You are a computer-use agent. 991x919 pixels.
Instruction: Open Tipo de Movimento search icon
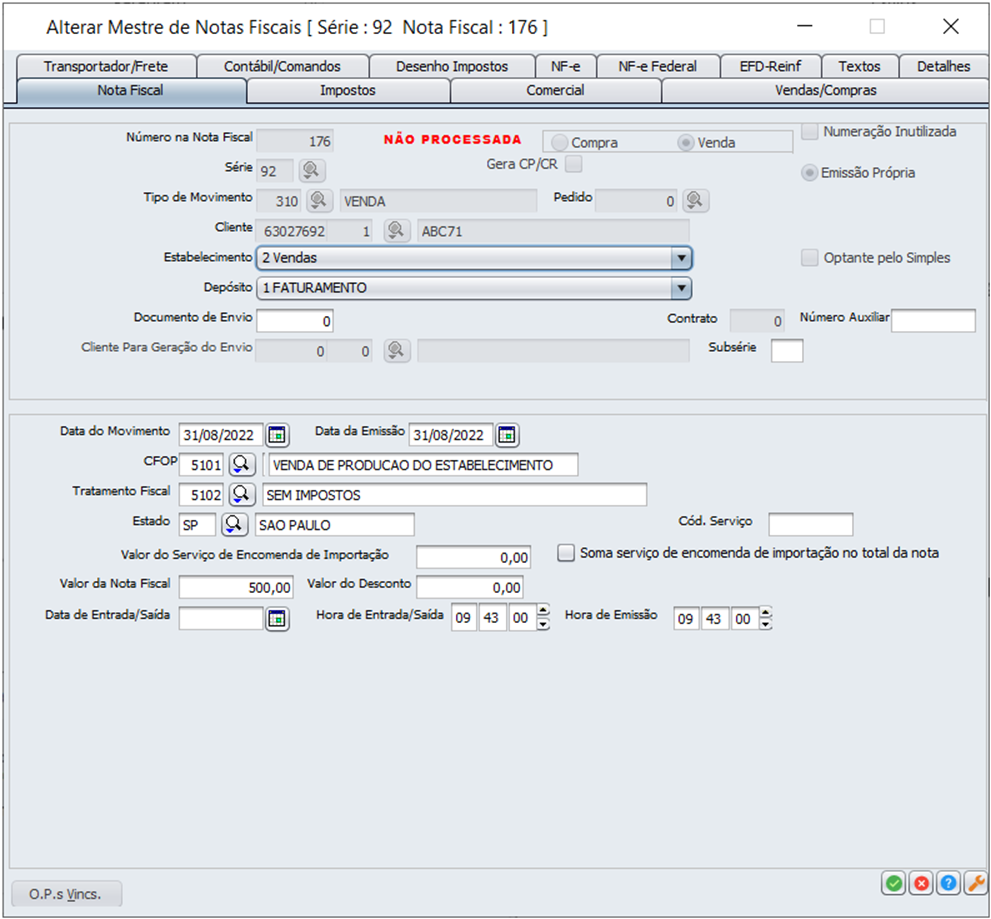[319, 200]
